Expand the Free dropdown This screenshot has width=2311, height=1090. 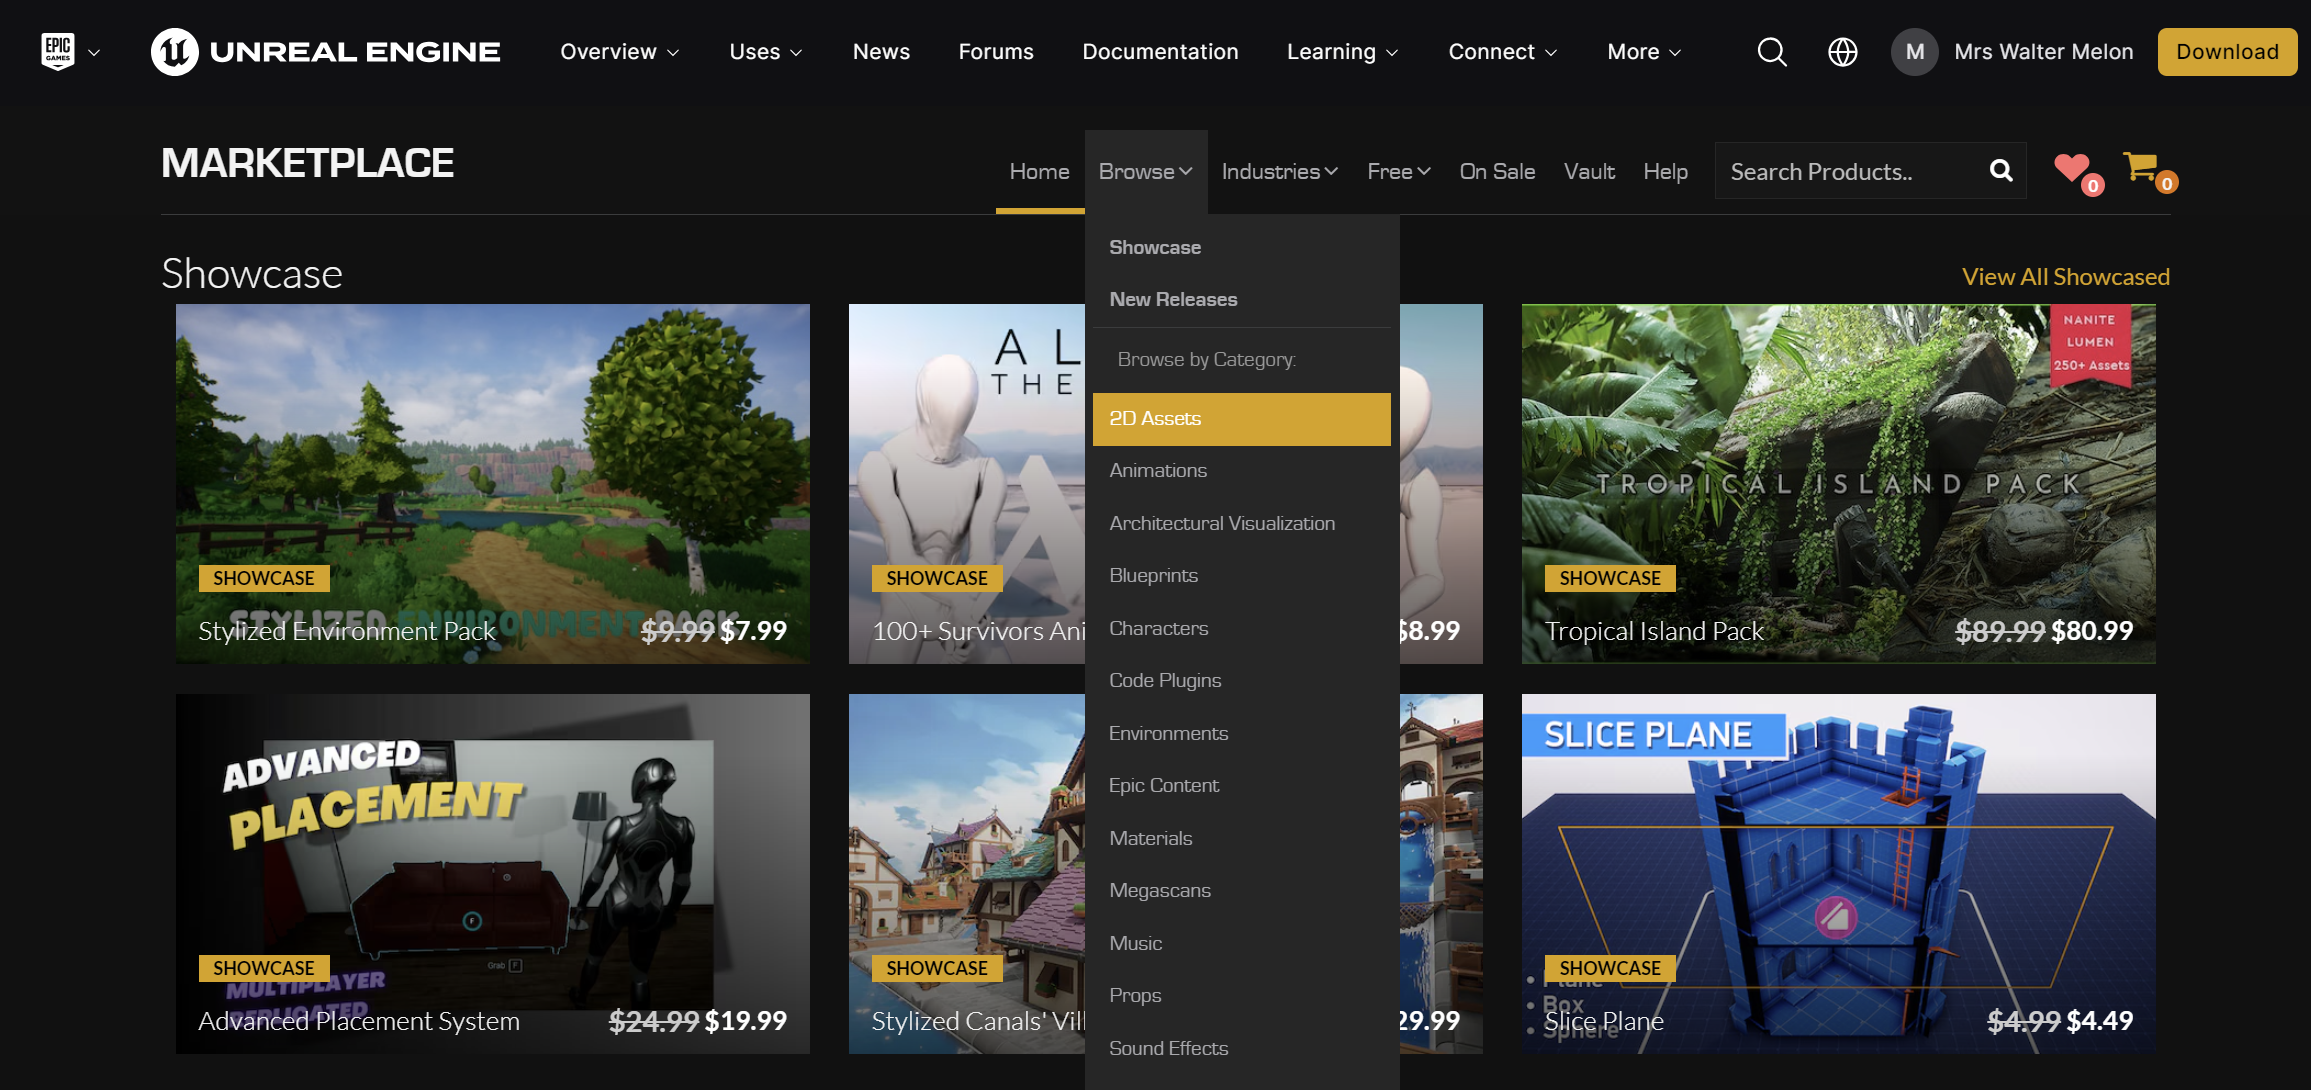tap(1399, 172)
